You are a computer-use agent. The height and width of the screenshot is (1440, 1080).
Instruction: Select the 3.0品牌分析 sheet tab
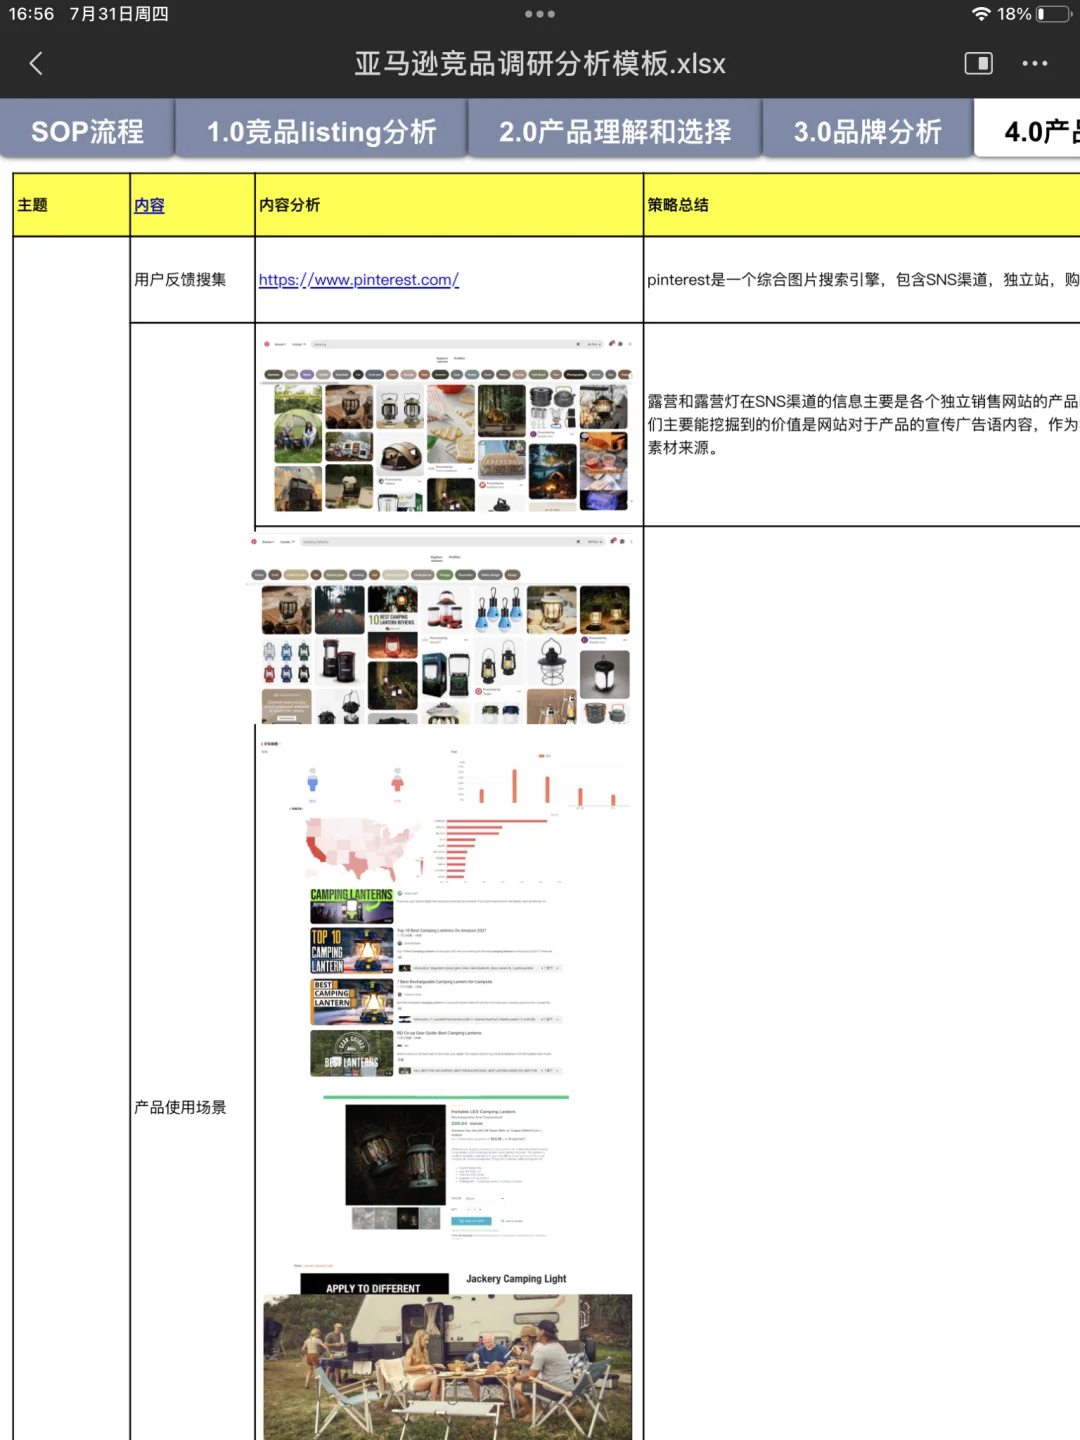tap(868, 131)
